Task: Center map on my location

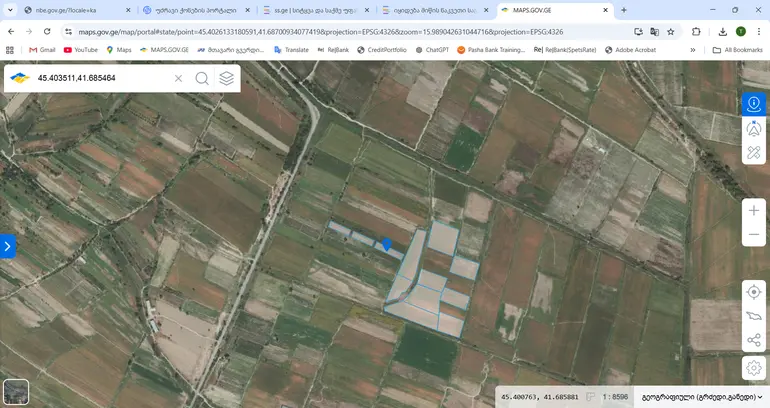Action: tap(754, 292)
